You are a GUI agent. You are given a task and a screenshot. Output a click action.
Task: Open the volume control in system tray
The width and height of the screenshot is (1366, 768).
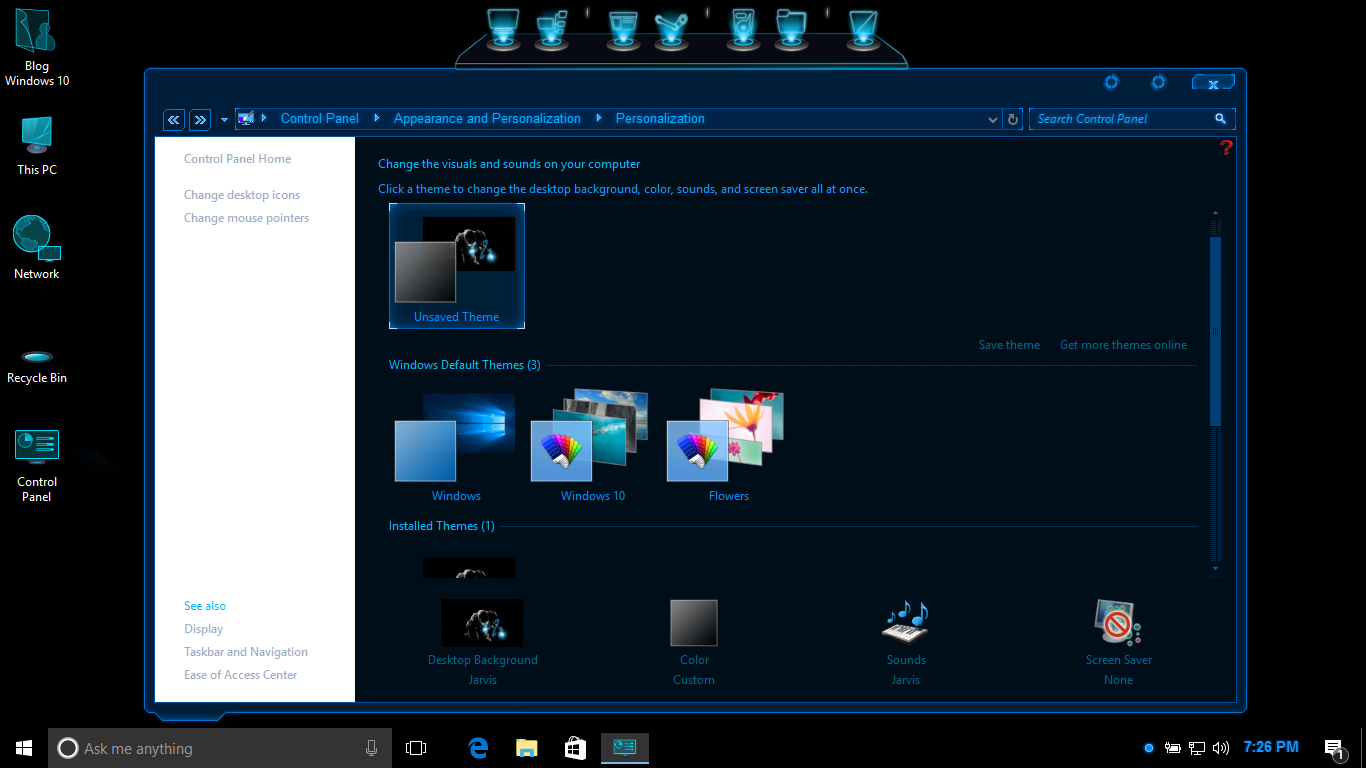[1220, 748]
